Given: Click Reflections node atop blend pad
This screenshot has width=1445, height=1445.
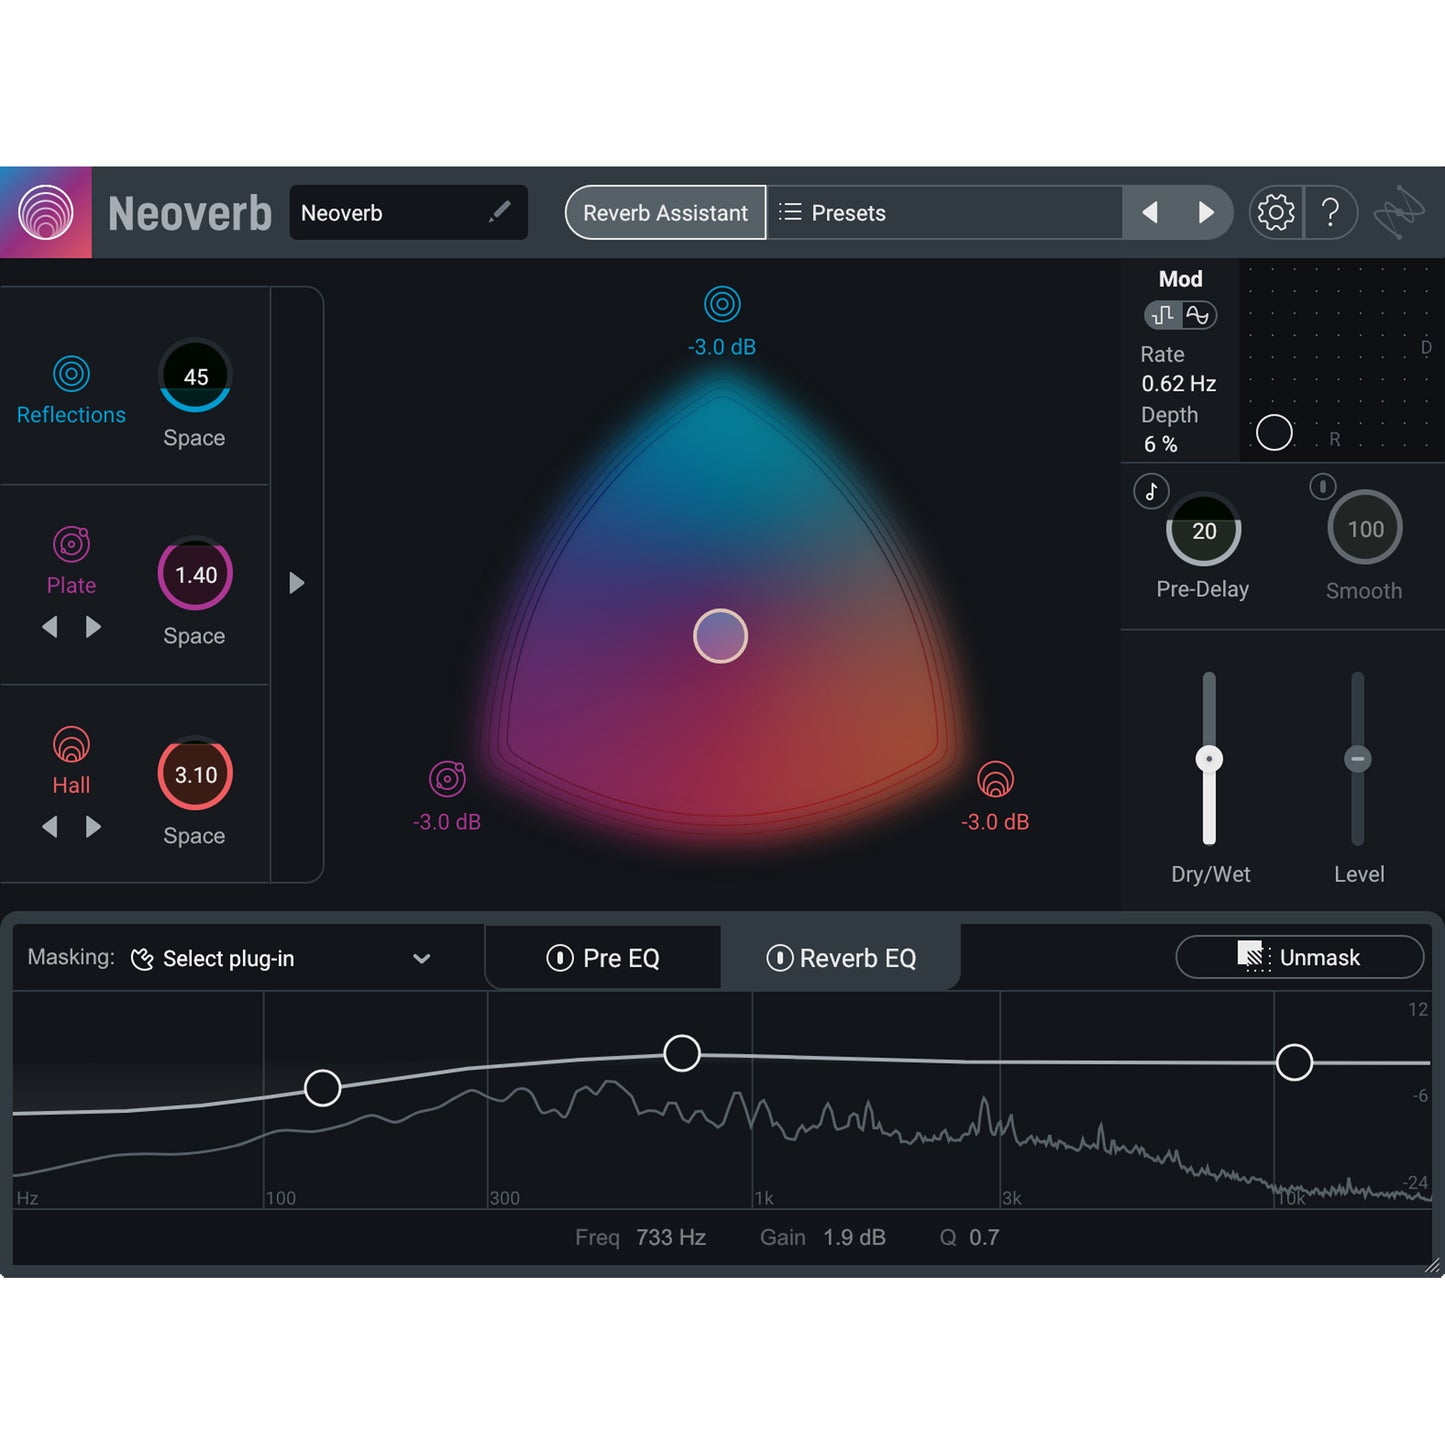Looking at the screenshot, I should 722,304.
